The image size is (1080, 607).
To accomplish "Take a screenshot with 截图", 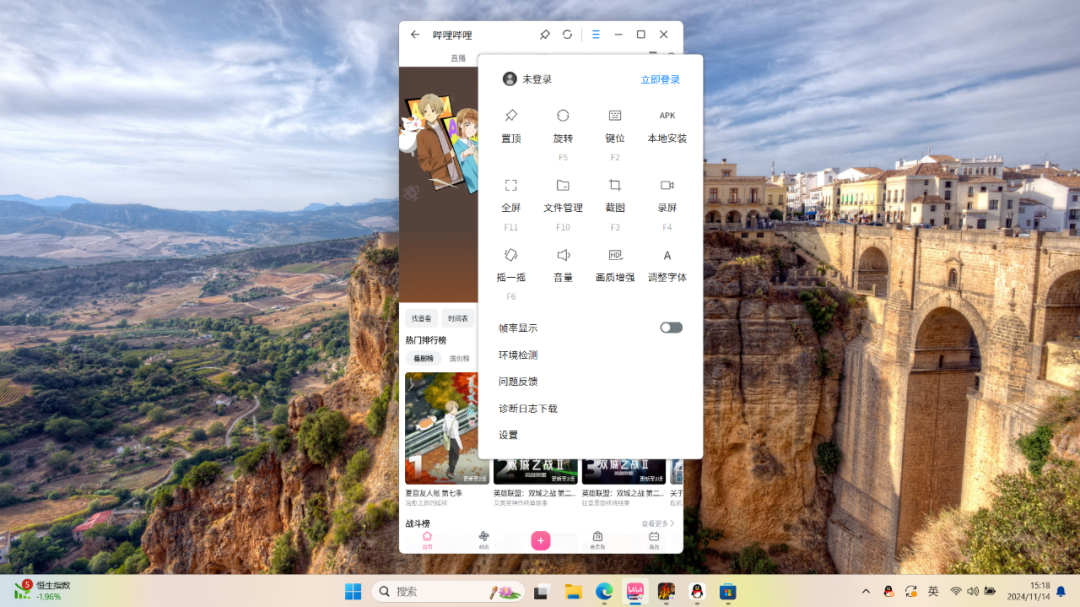I will (614, 203).
